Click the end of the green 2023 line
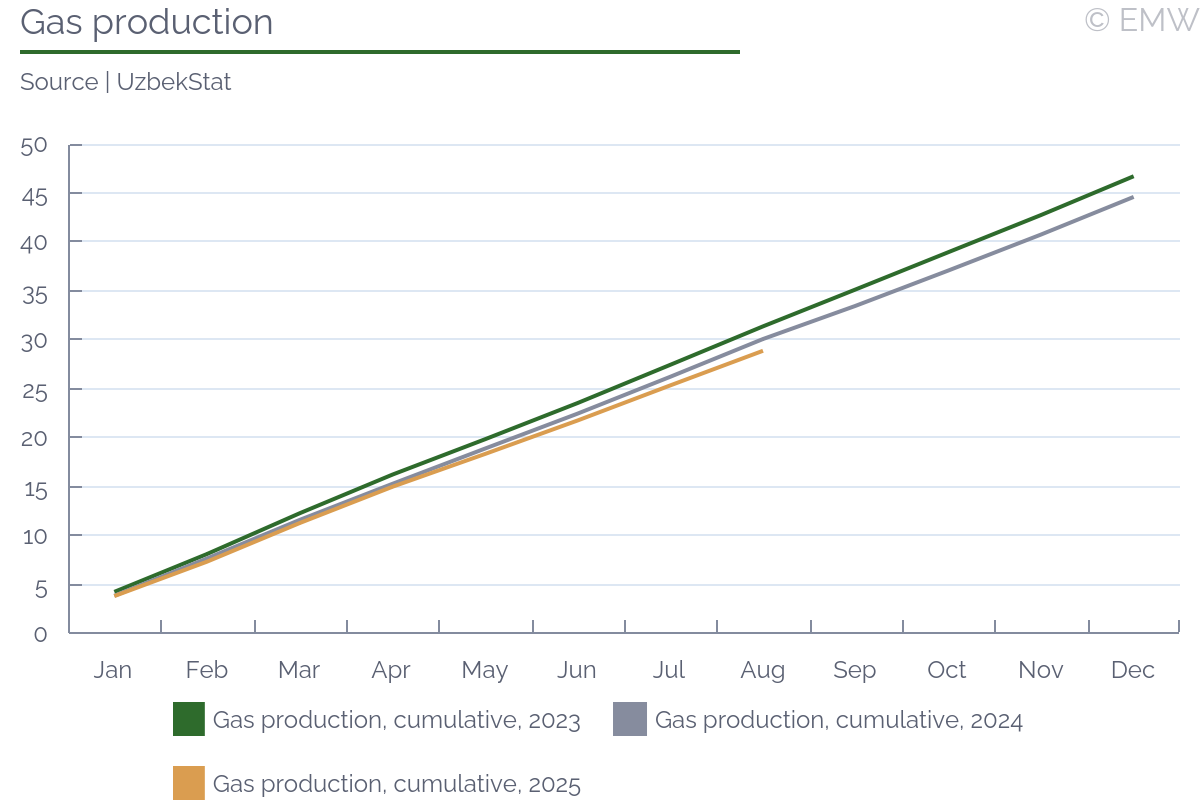The height and width of the screenshot is (800, 1200). [1132, 177]
